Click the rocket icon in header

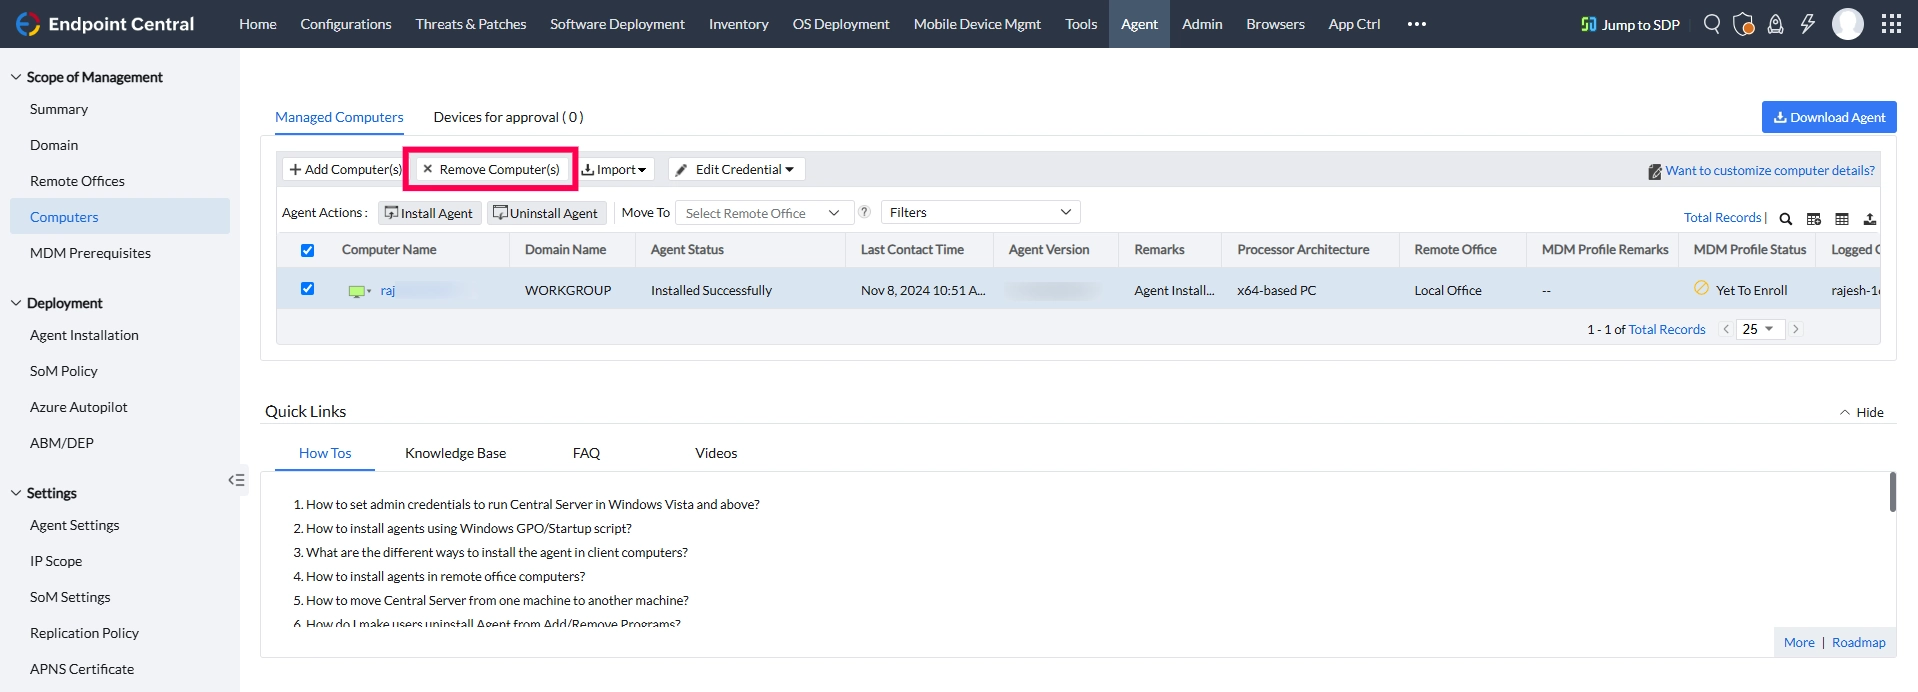(1776, 24)
